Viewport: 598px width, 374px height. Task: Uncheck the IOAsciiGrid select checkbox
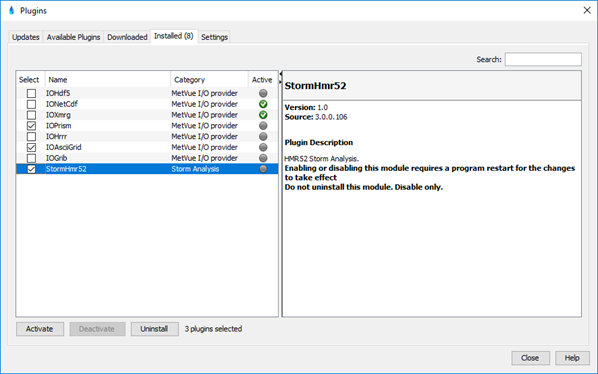31,147
